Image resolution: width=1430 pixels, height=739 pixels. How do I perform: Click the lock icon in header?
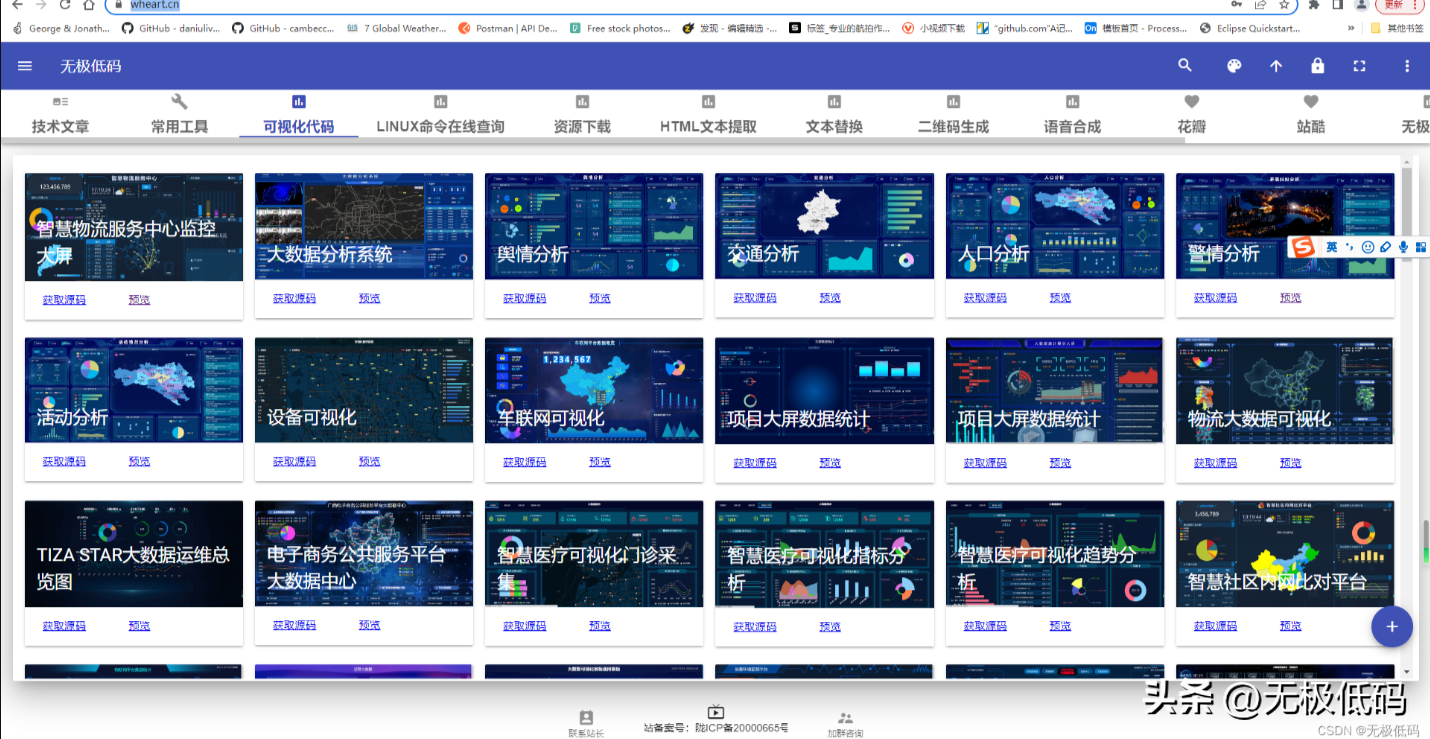coord(1318,66)
